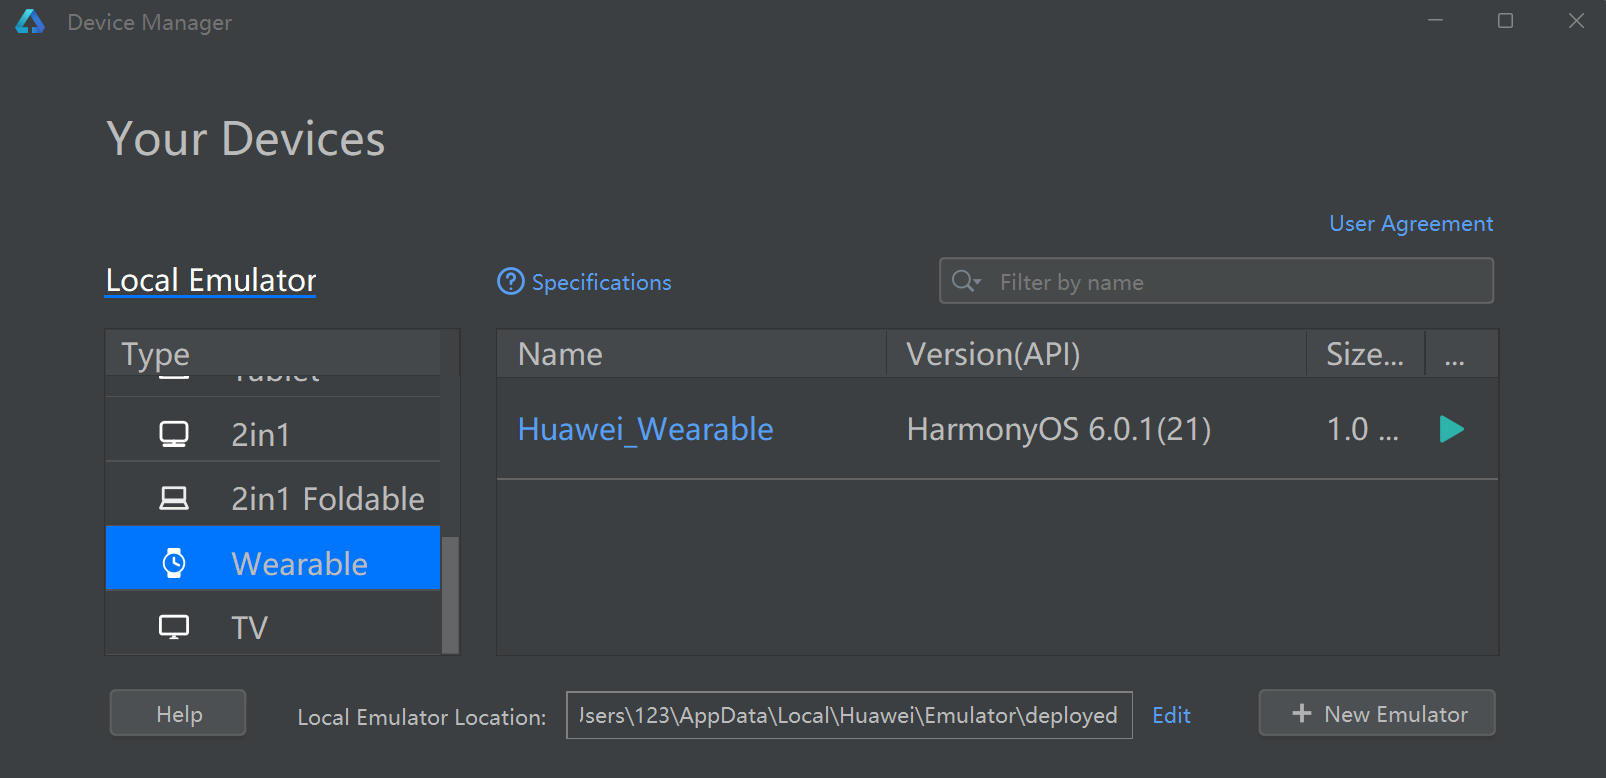
Task: Click the Size column header
Action: click(x=1365, y=354)
